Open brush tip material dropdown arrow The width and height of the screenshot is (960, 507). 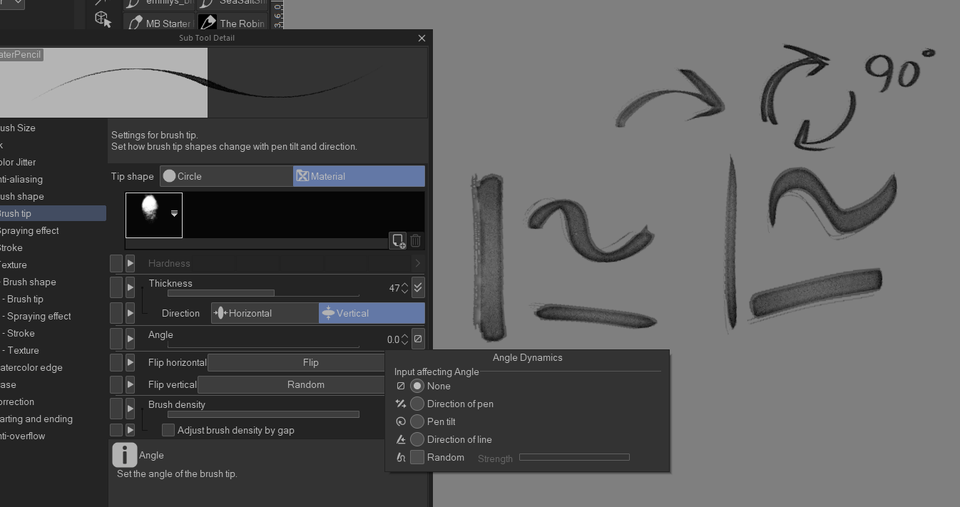(x=174, y=214)
